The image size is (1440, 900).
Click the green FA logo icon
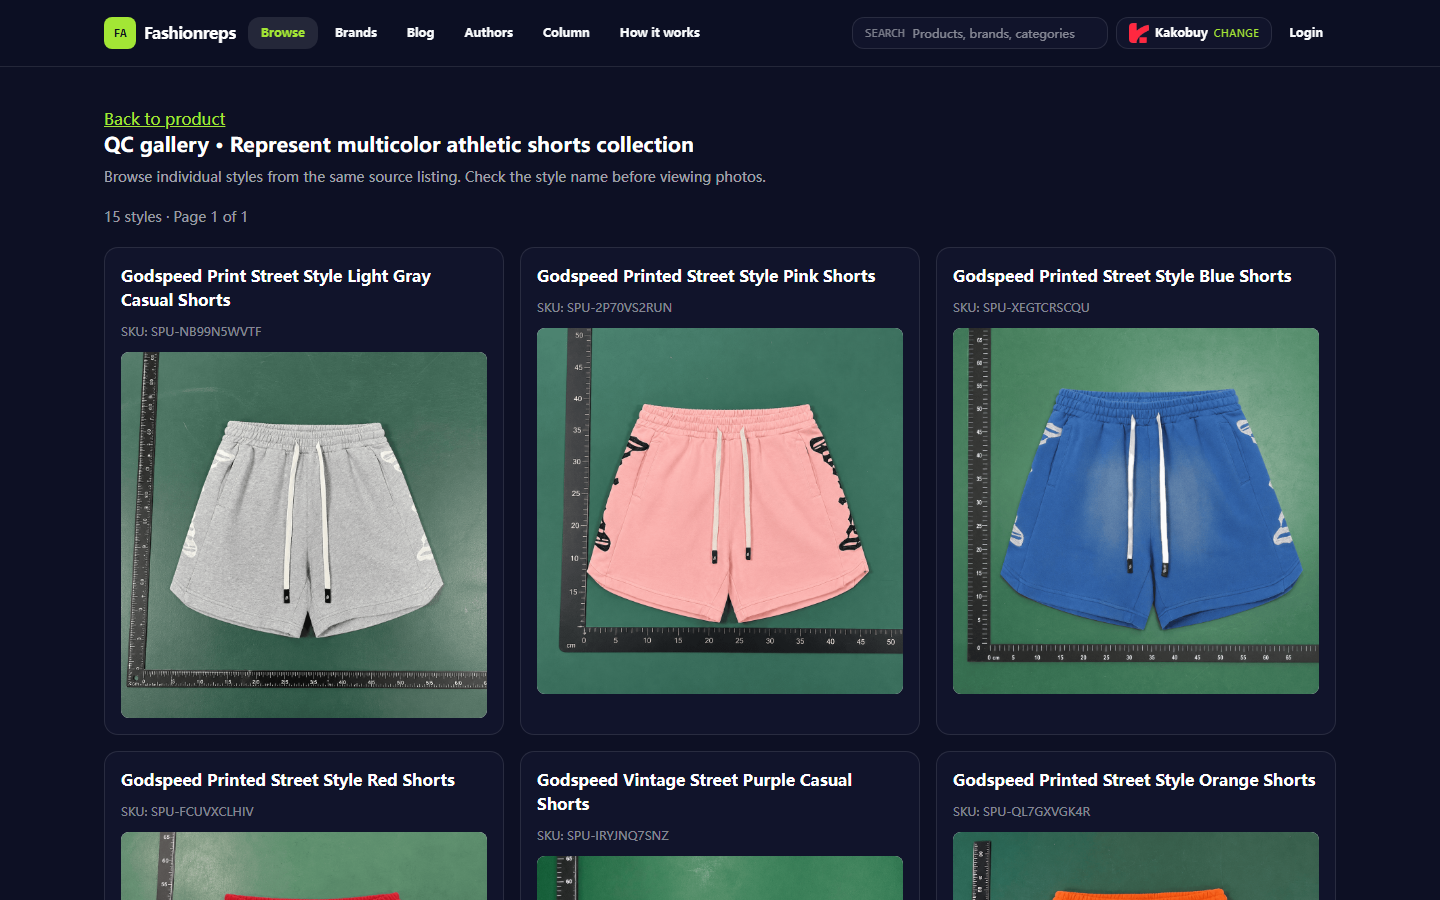tap(120, 33)
